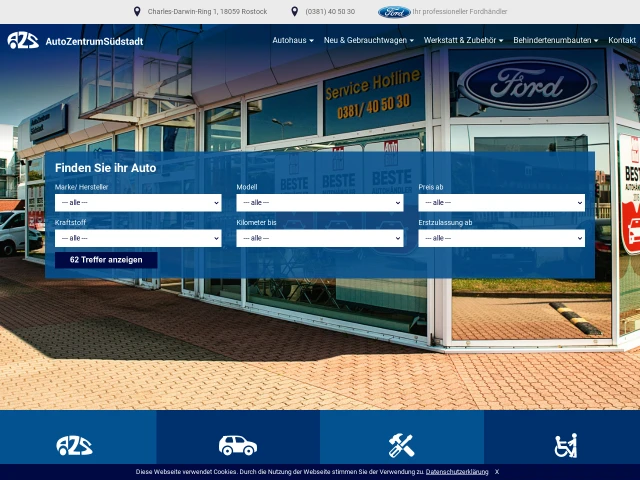Screen dimensions: 640x480
Task: Open the Autohaus menu
Action: (x=293, y=40)
